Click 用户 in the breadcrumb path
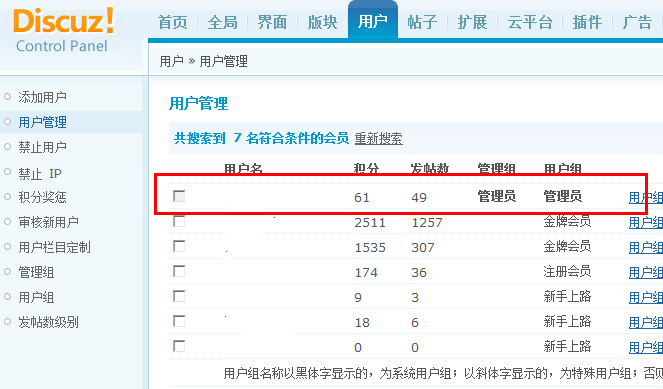Screen dimensions: 663x389 pyautogui.click(x=171, y=61)
